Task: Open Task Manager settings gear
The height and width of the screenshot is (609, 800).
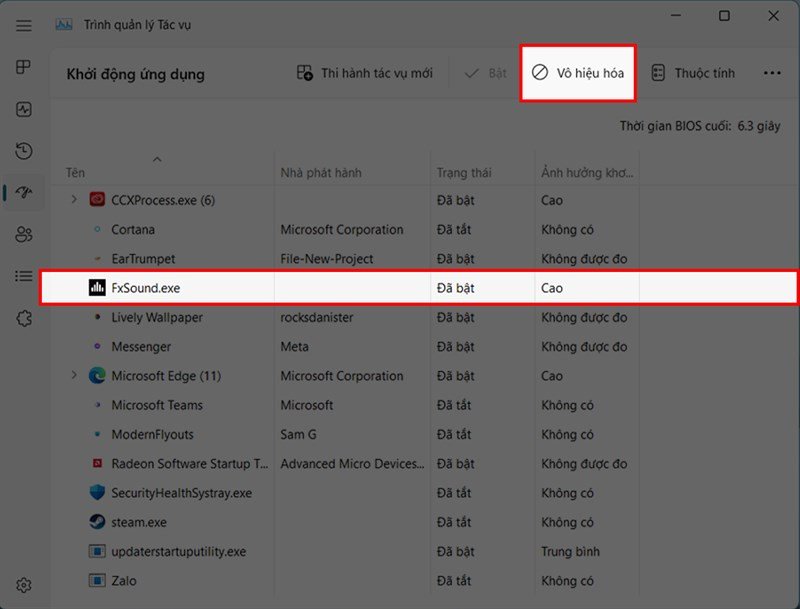Action: [x=23, y=585]
